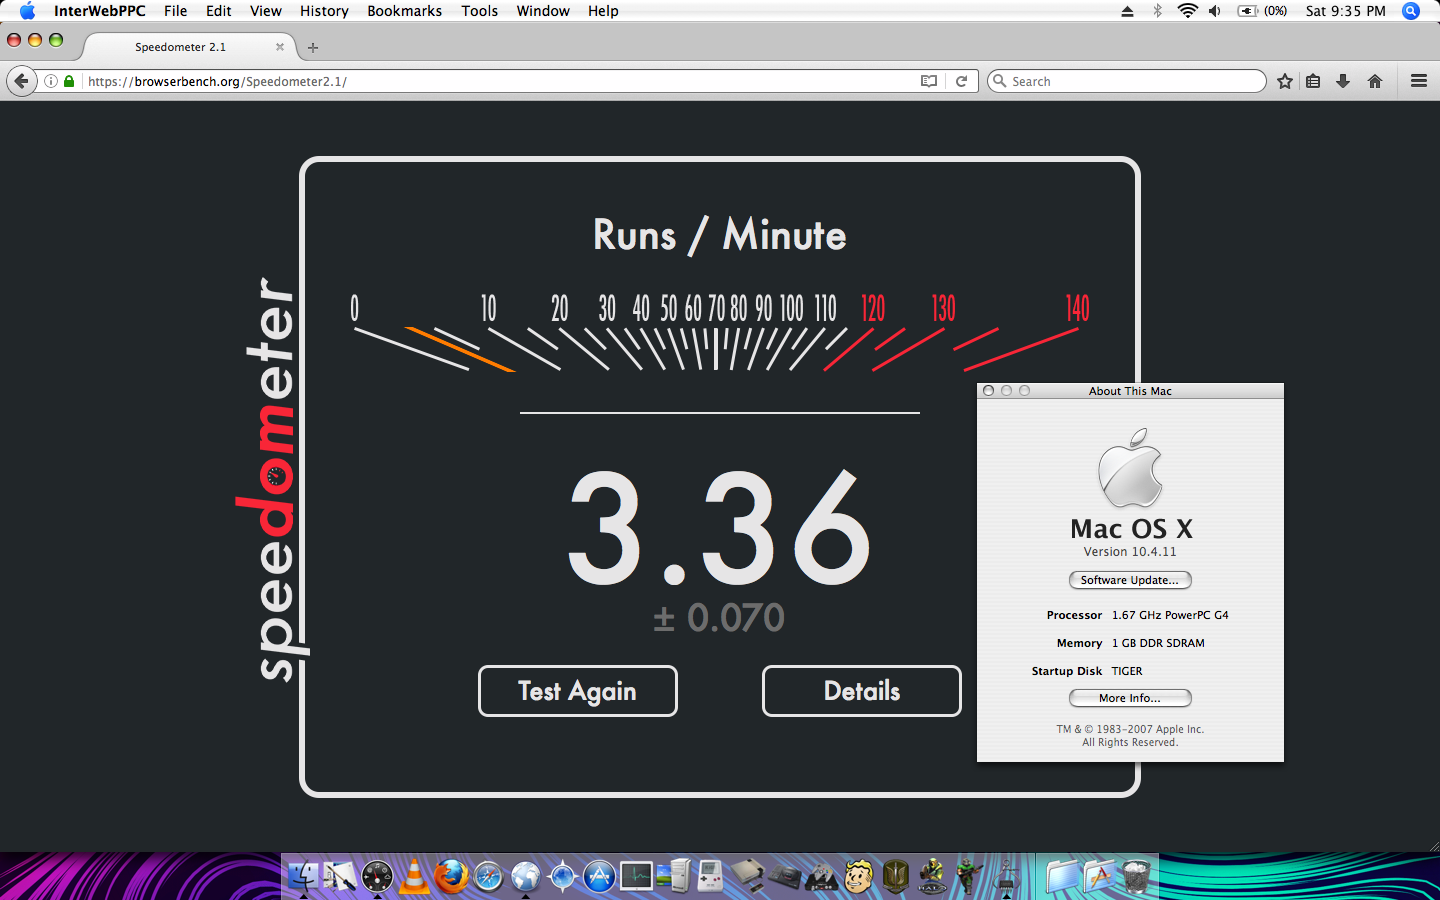Close the Speedometer 2.1 tab
Viewport: 1440px width, 900px height.
click(x=280, y=47)
